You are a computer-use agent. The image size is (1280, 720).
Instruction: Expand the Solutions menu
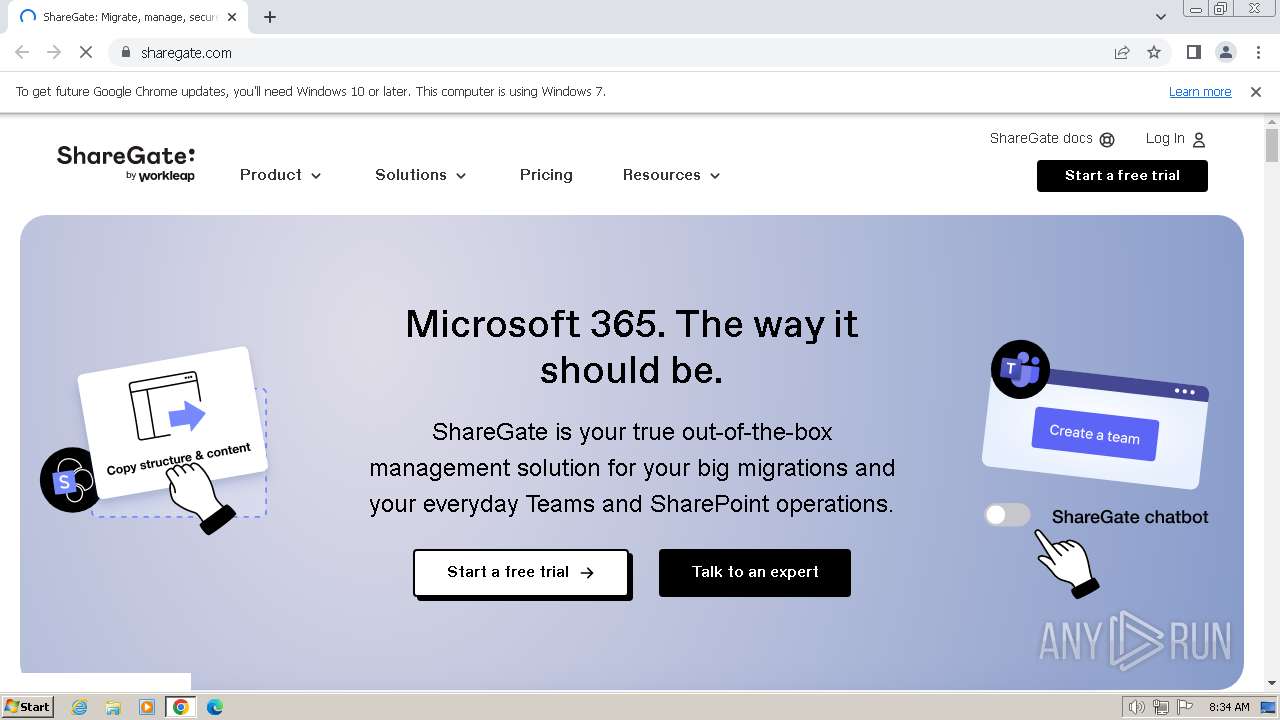click(421, 175)
